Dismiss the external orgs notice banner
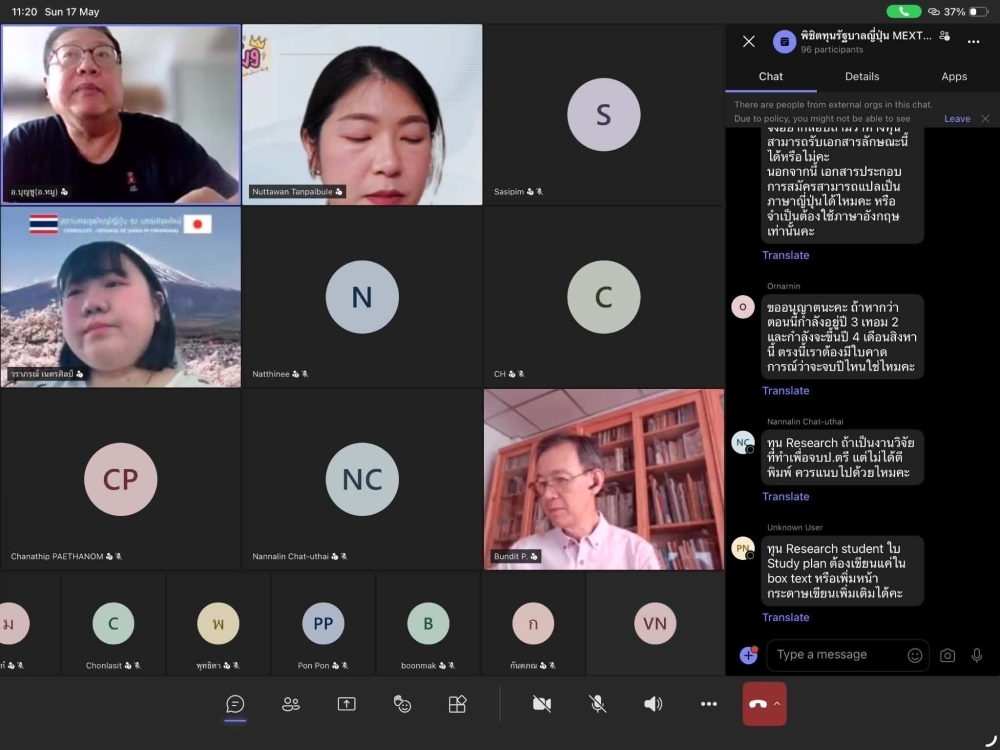 pos(985,119)
